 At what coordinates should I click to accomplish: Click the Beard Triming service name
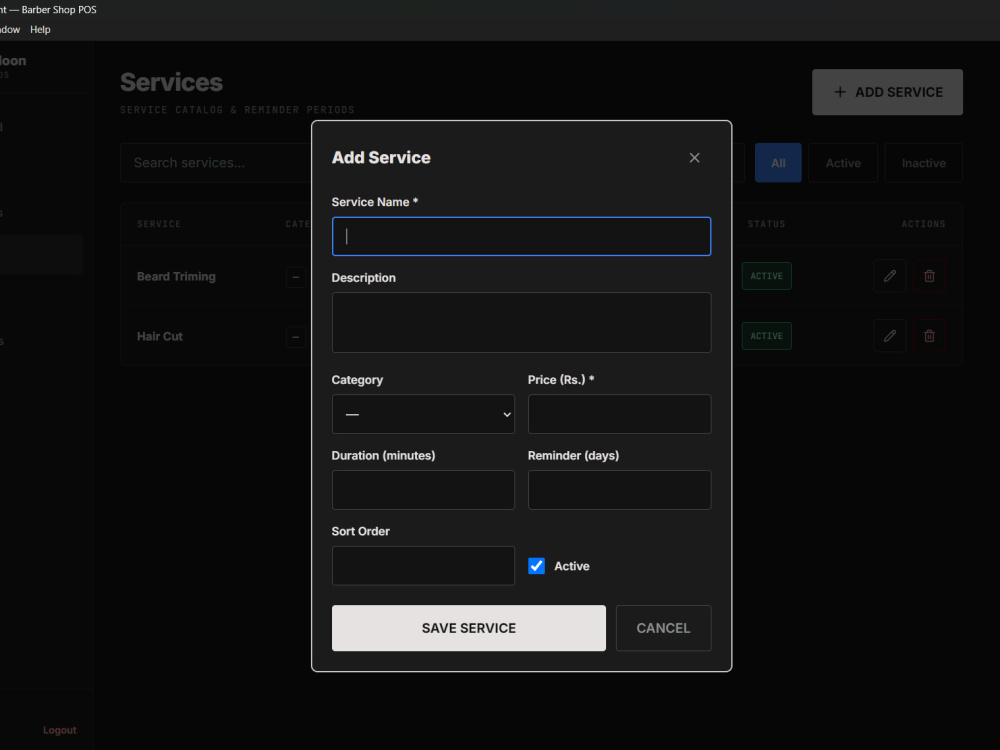coord(176,276)
